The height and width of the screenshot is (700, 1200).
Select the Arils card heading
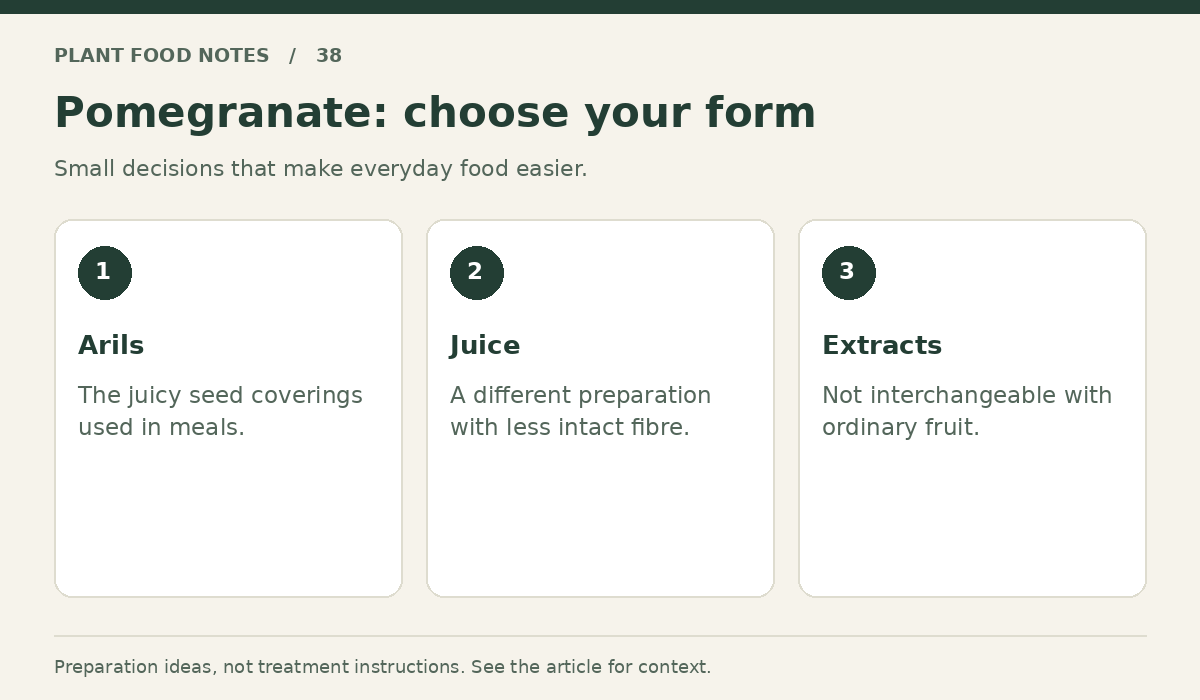point(111,346)
